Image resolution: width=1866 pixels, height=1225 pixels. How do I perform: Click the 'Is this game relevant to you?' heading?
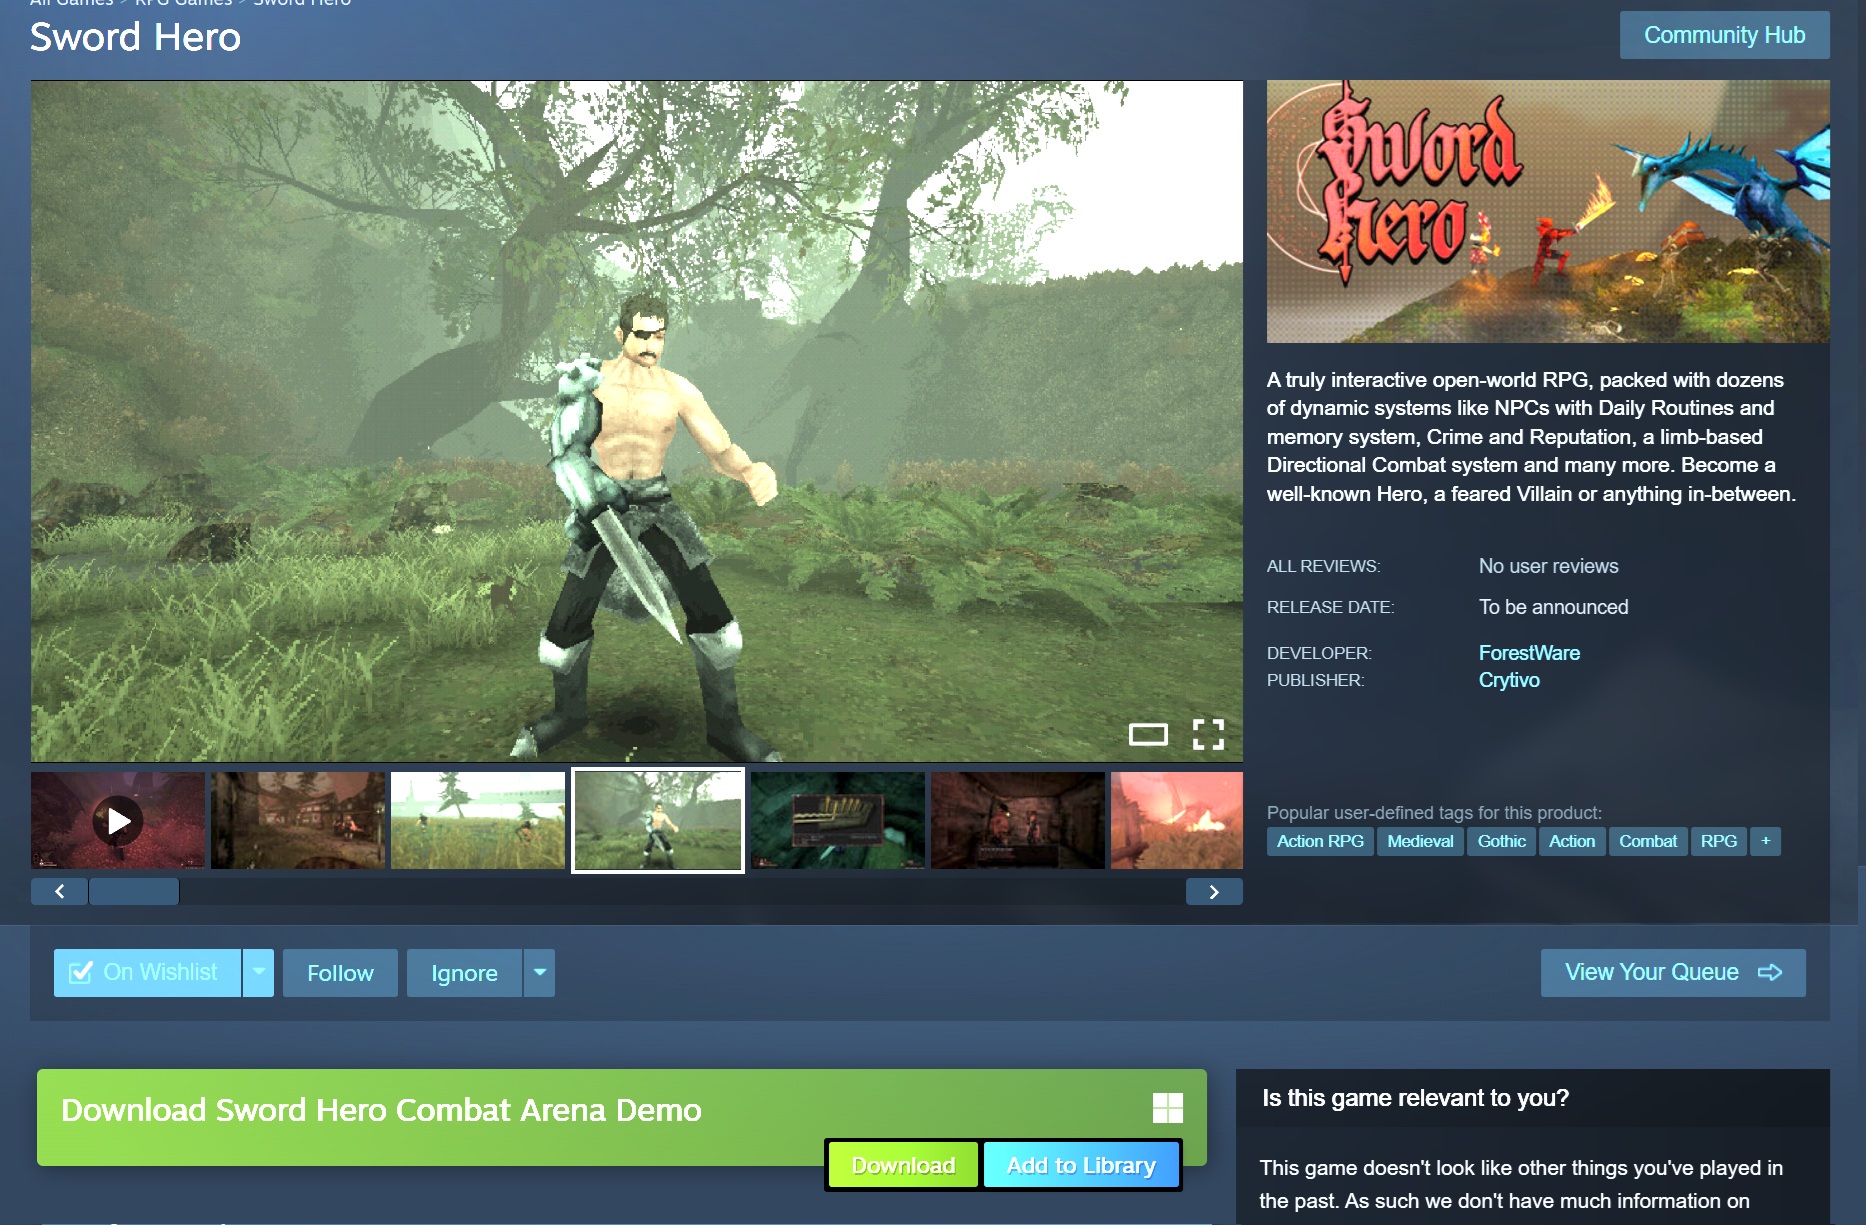pyautogui.click(x=1415, y=1098)
